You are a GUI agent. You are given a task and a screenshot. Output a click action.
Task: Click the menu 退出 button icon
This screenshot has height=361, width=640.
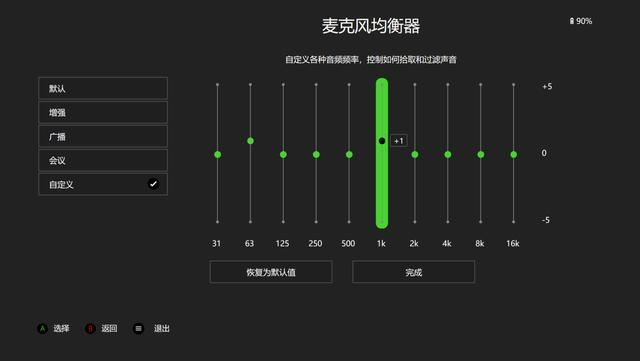[x=138, y=328]
